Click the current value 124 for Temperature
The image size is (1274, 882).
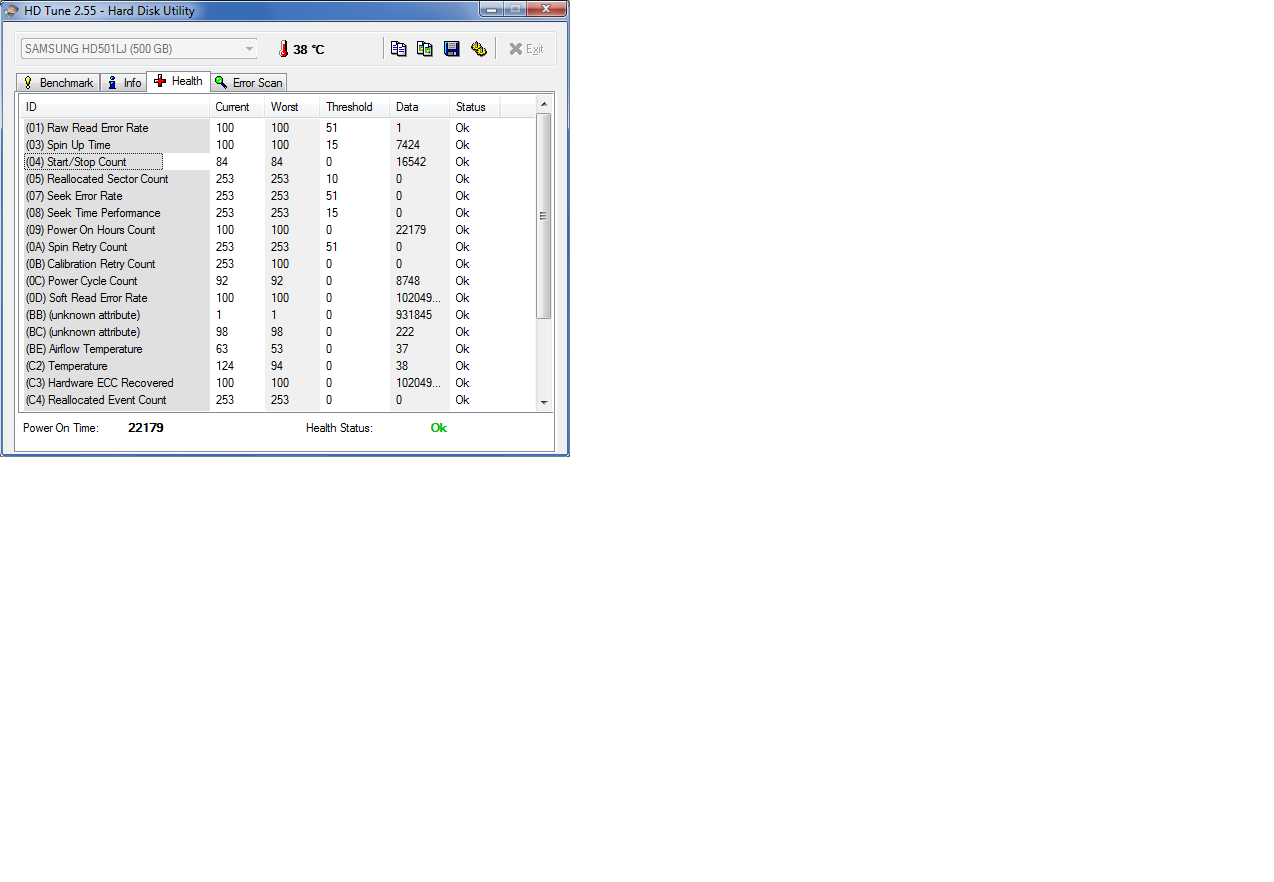point(225,366)
